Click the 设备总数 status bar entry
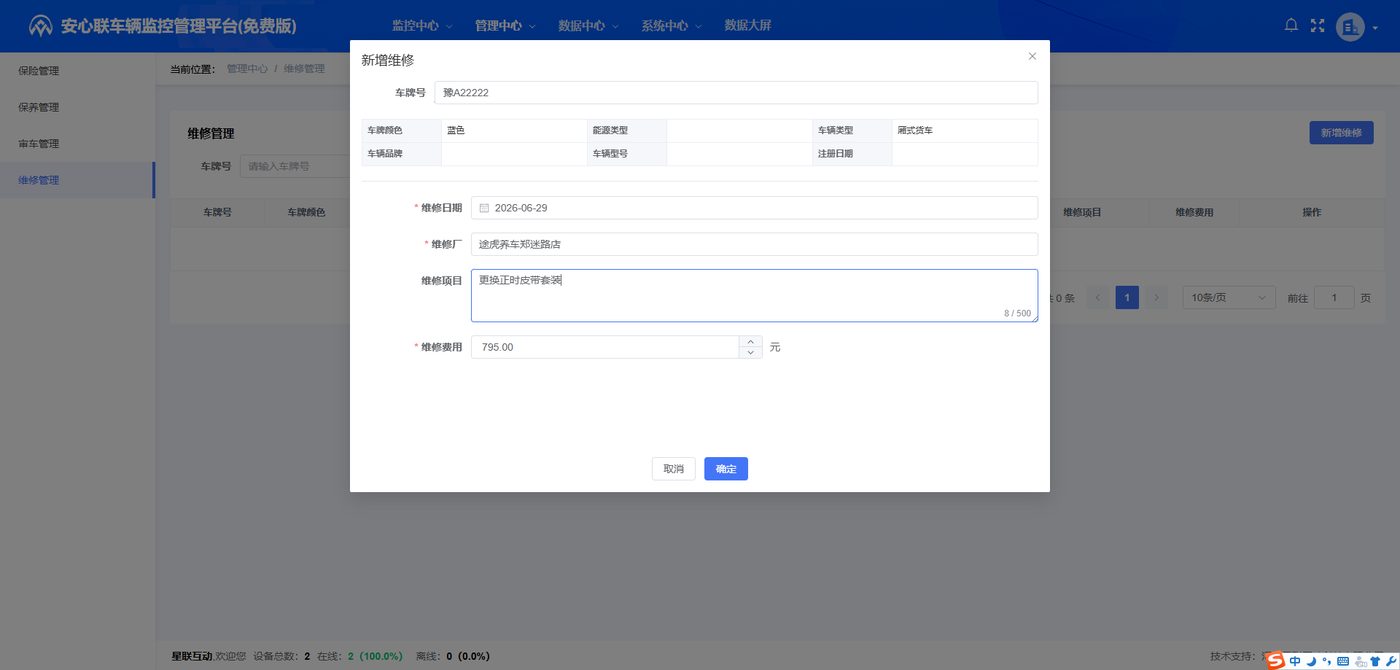Screen dimensions: 1400x670 pos(282,656)
